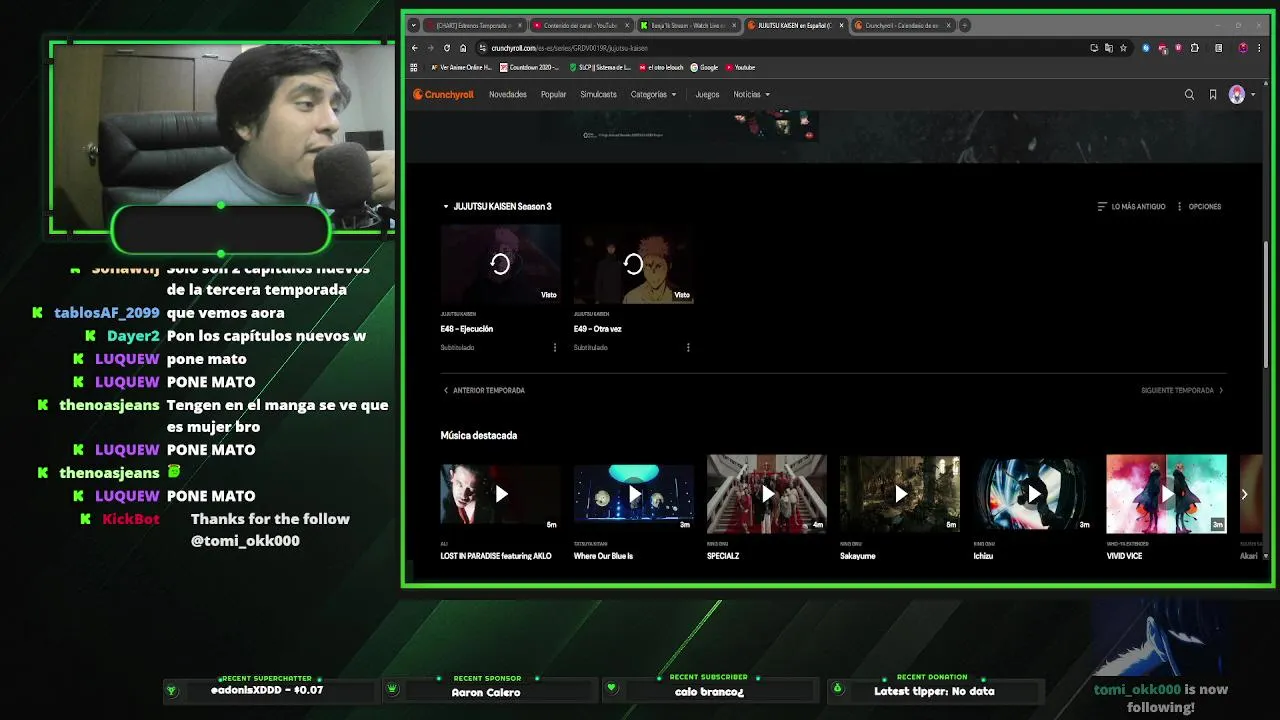Open the Crunchyroll watchlist bookmark icon
This screenshot has width=1280, height=720.
pos(1213,94)
